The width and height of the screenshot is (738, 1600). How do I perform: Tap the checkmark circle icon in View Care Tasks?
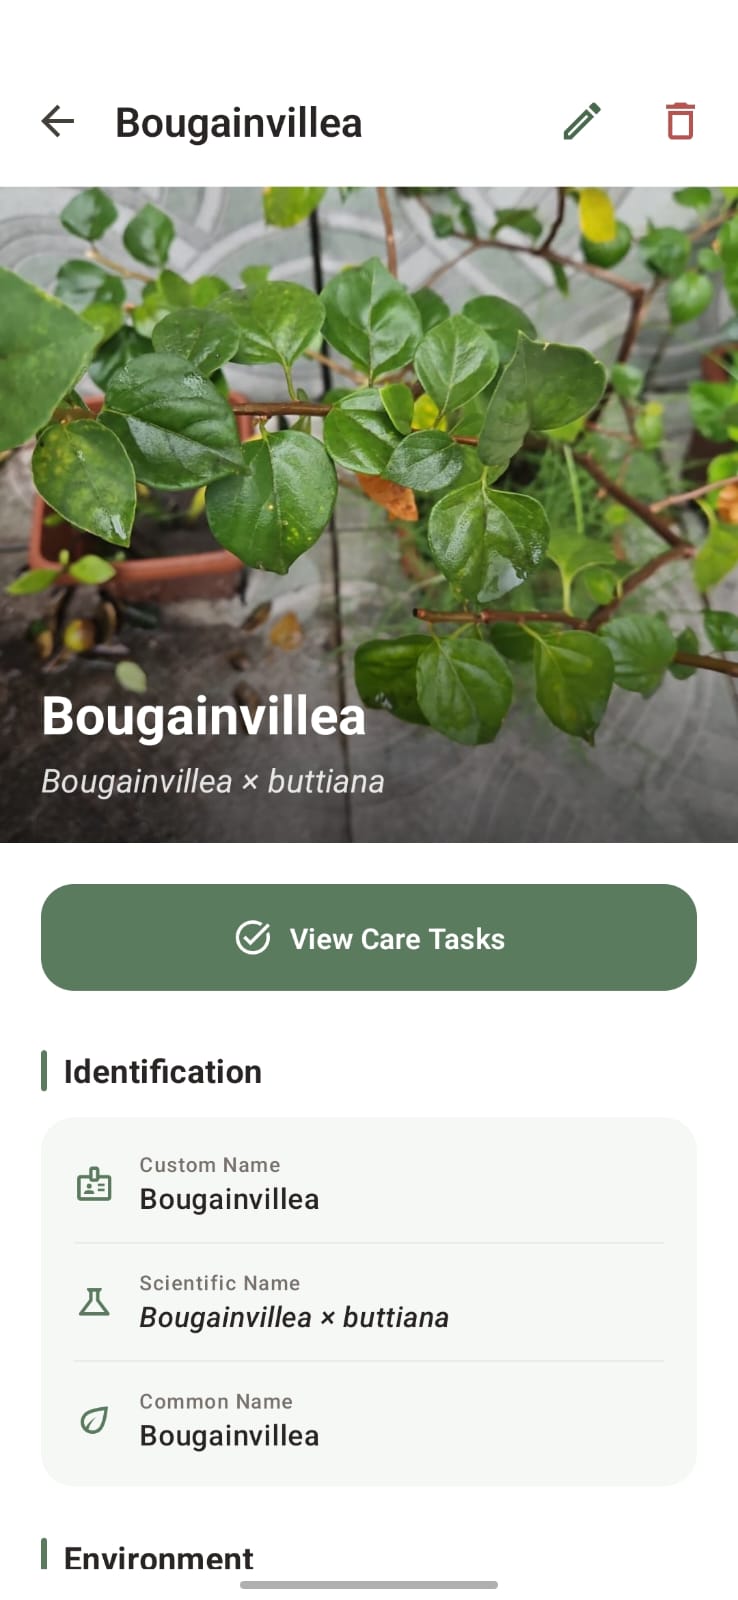253,938
